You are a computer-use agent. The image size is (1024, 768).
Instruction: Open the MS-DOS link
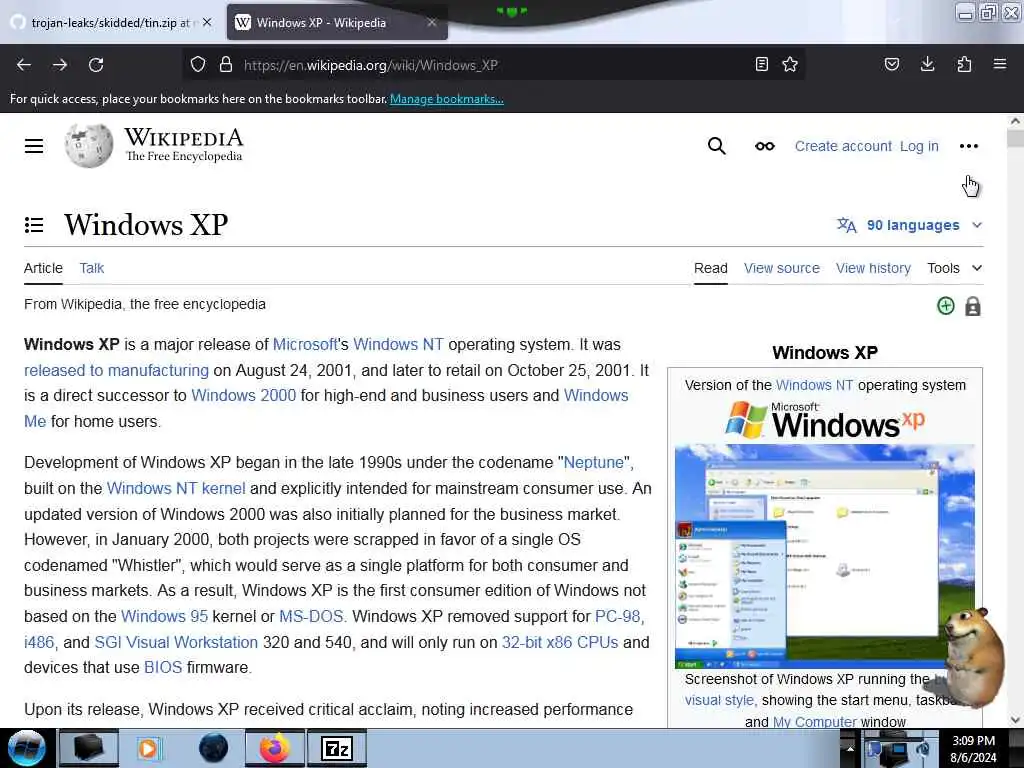point(311,616)
